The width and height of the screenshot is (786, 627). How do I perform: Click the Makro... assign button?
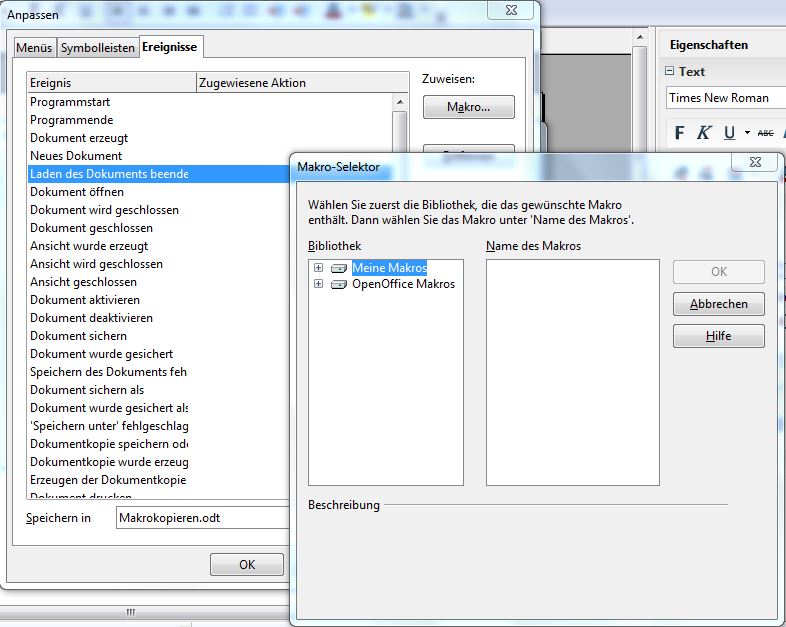[468, 107]
